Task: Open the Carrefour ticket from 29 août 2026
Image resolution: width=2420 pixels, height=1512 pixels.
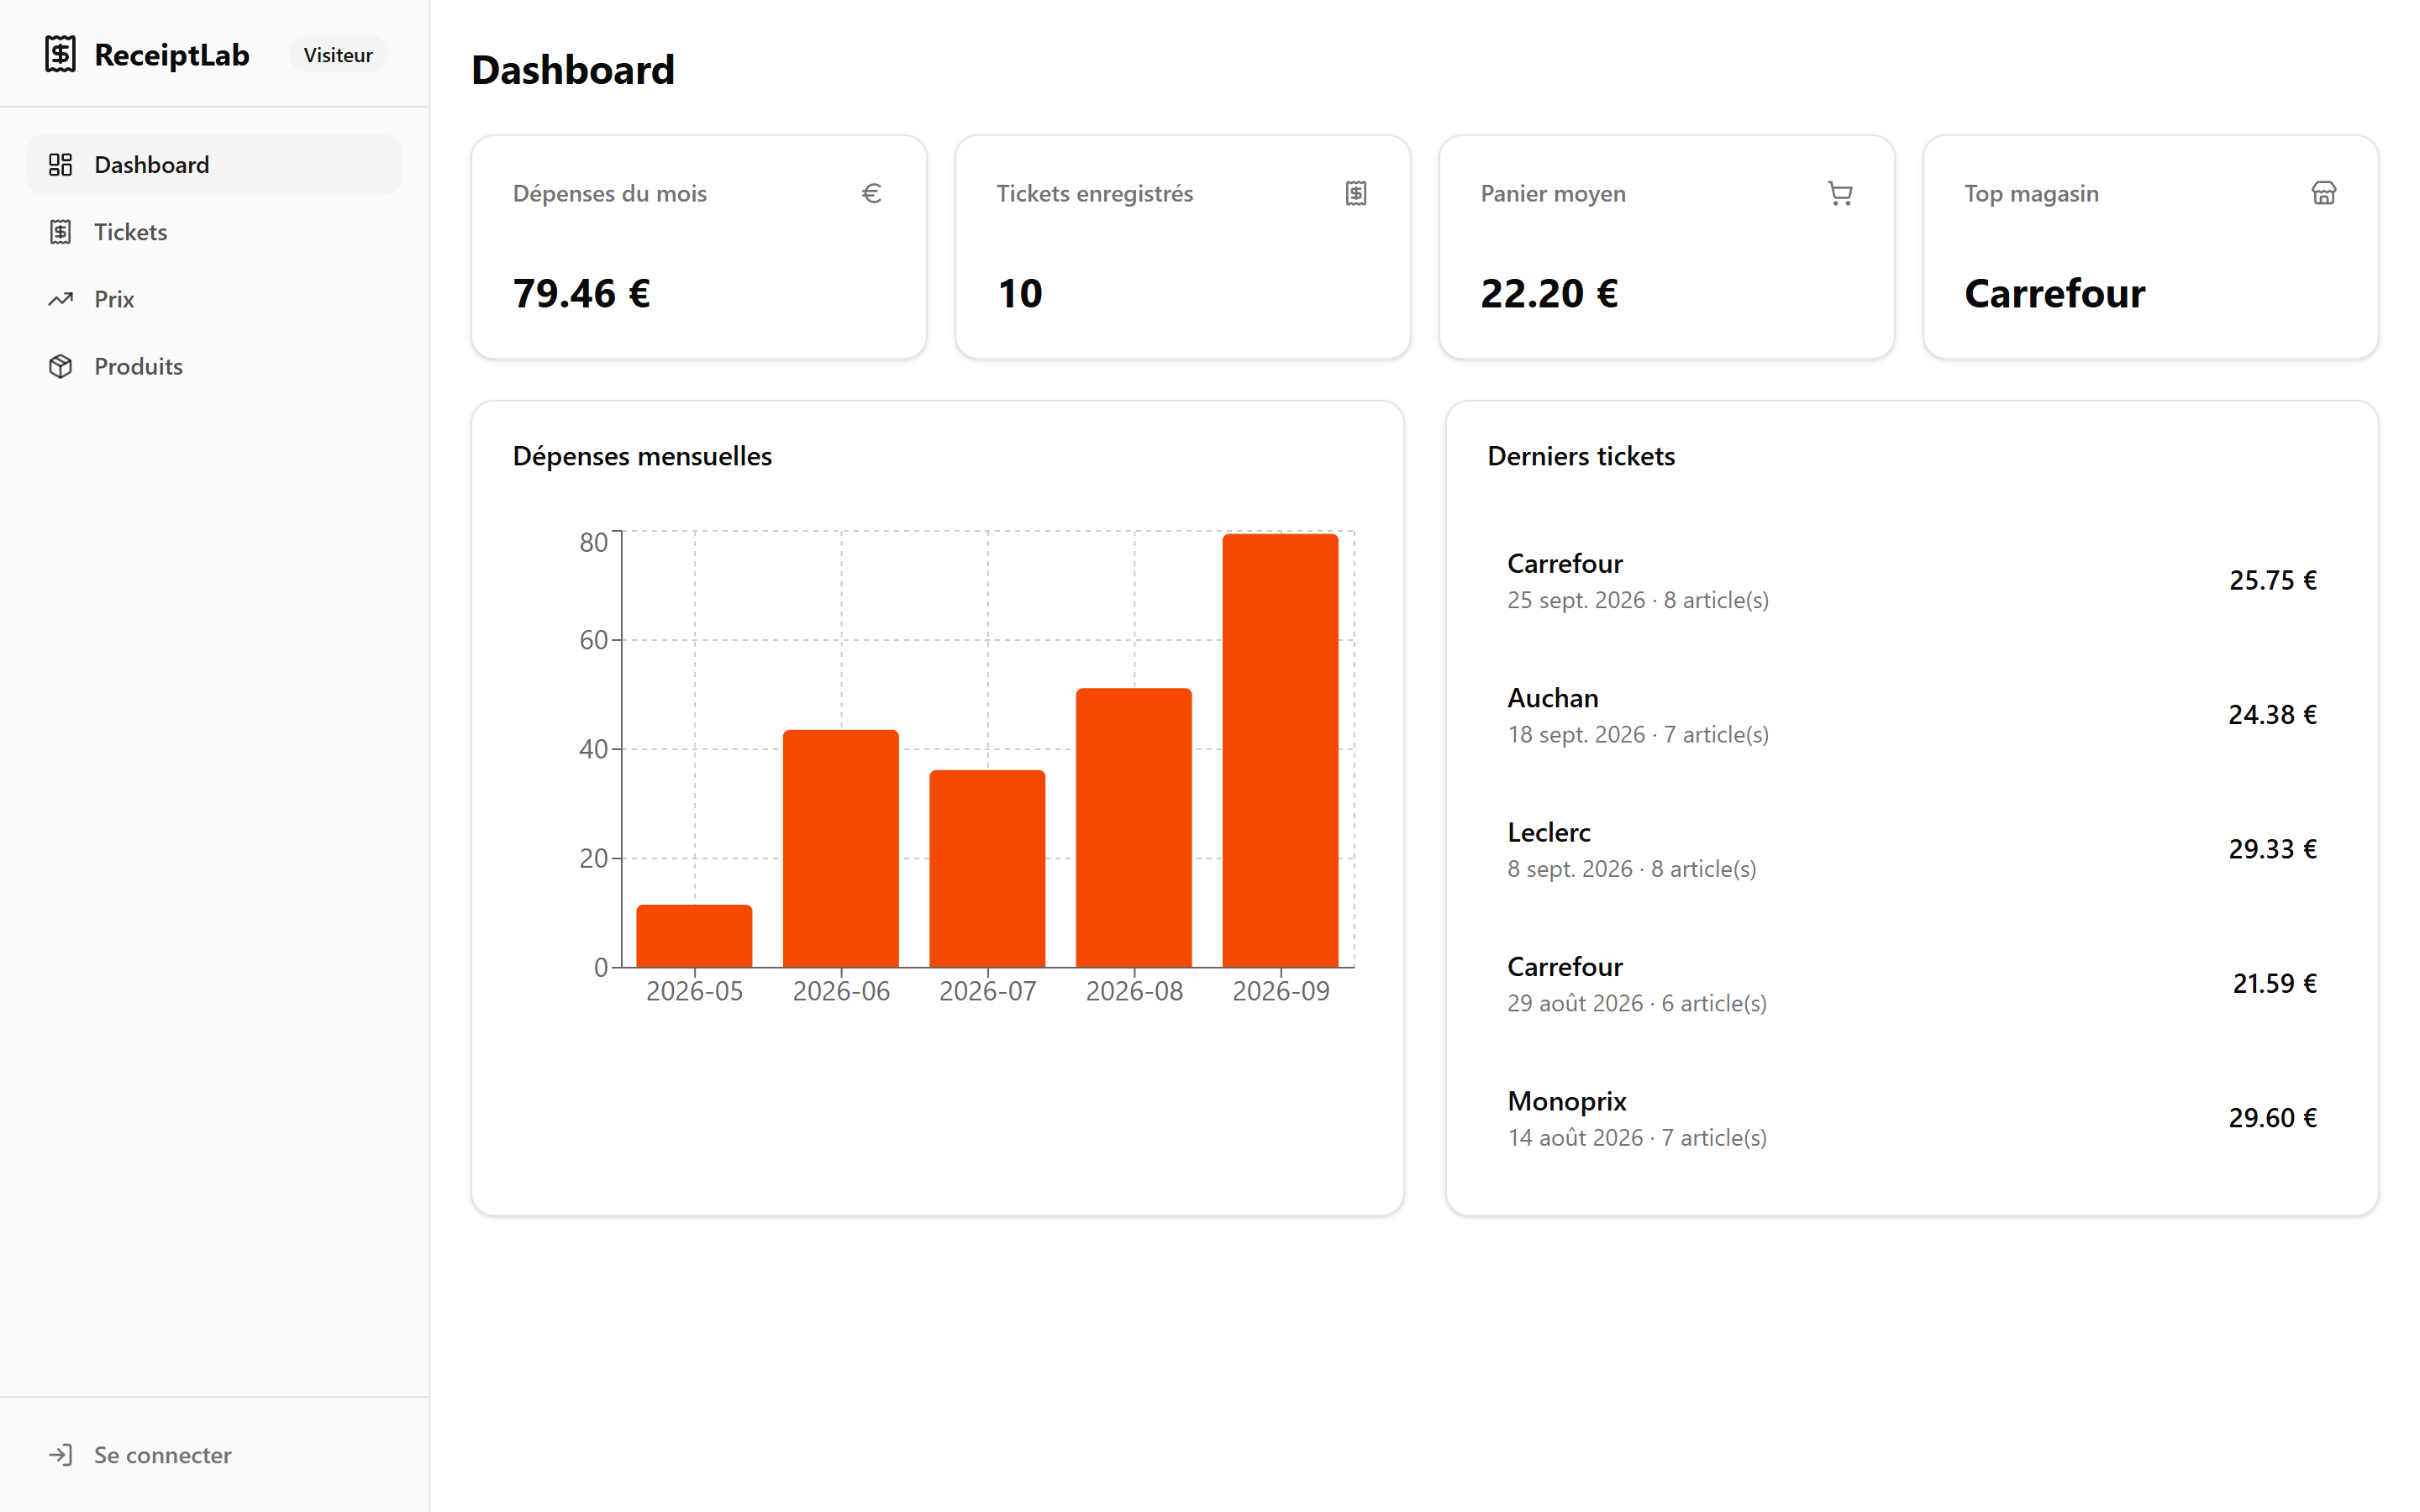Action: (x=1911, y=984)
